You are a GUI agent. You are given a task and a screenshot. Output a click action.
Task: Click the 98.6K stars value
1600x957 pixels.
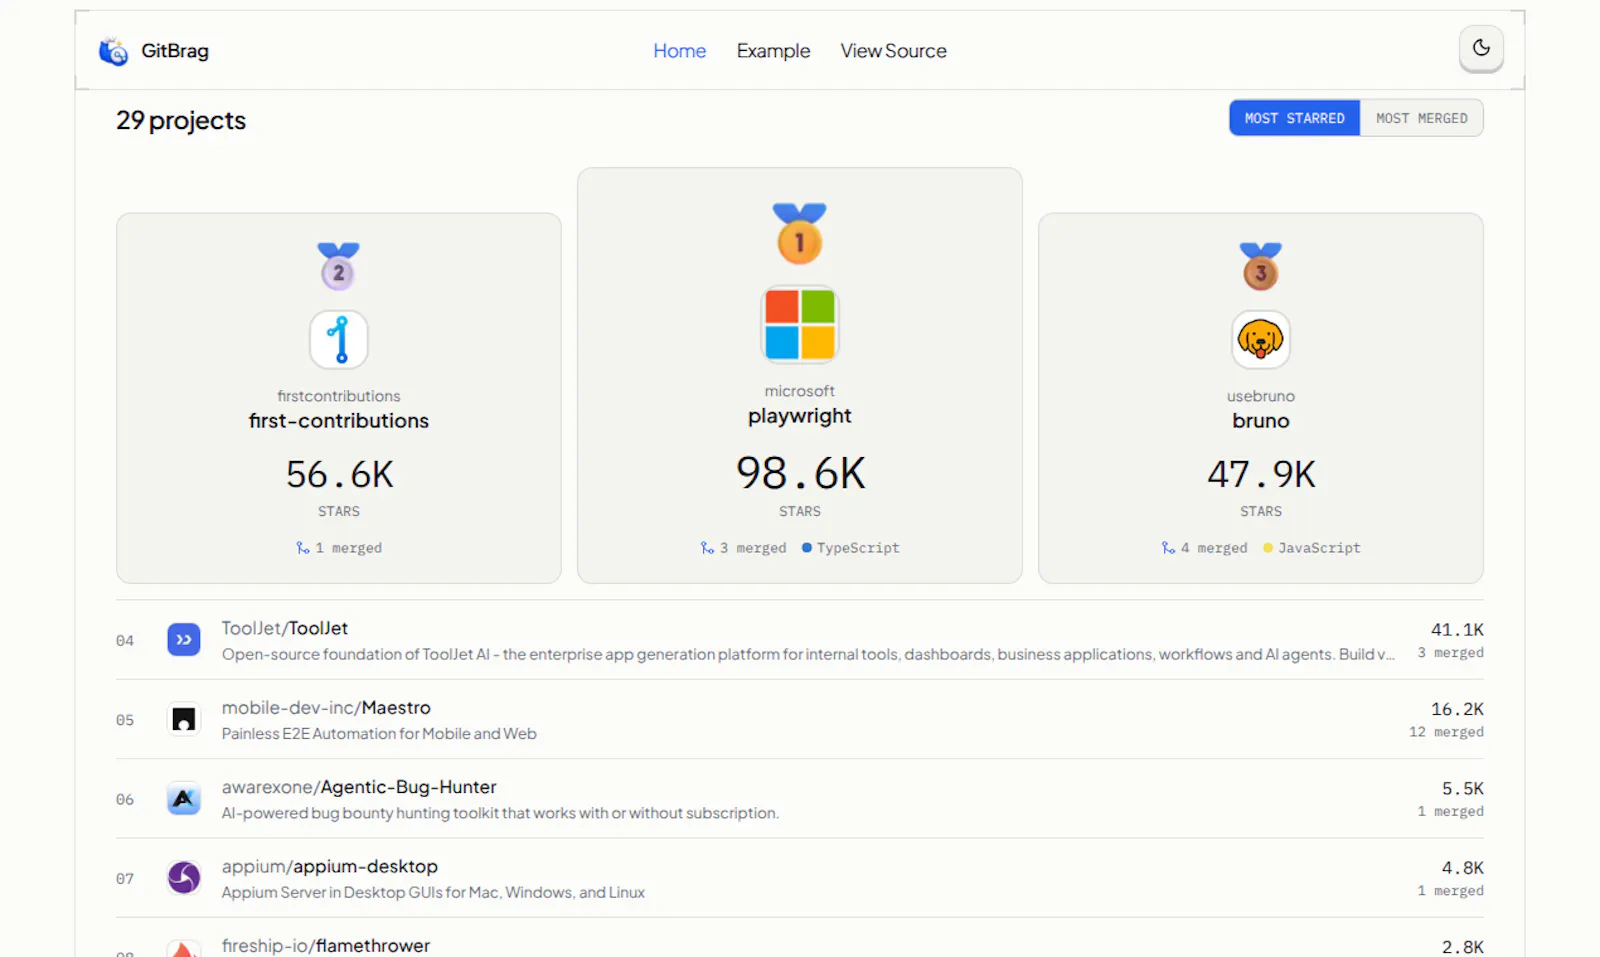[800, 473]
